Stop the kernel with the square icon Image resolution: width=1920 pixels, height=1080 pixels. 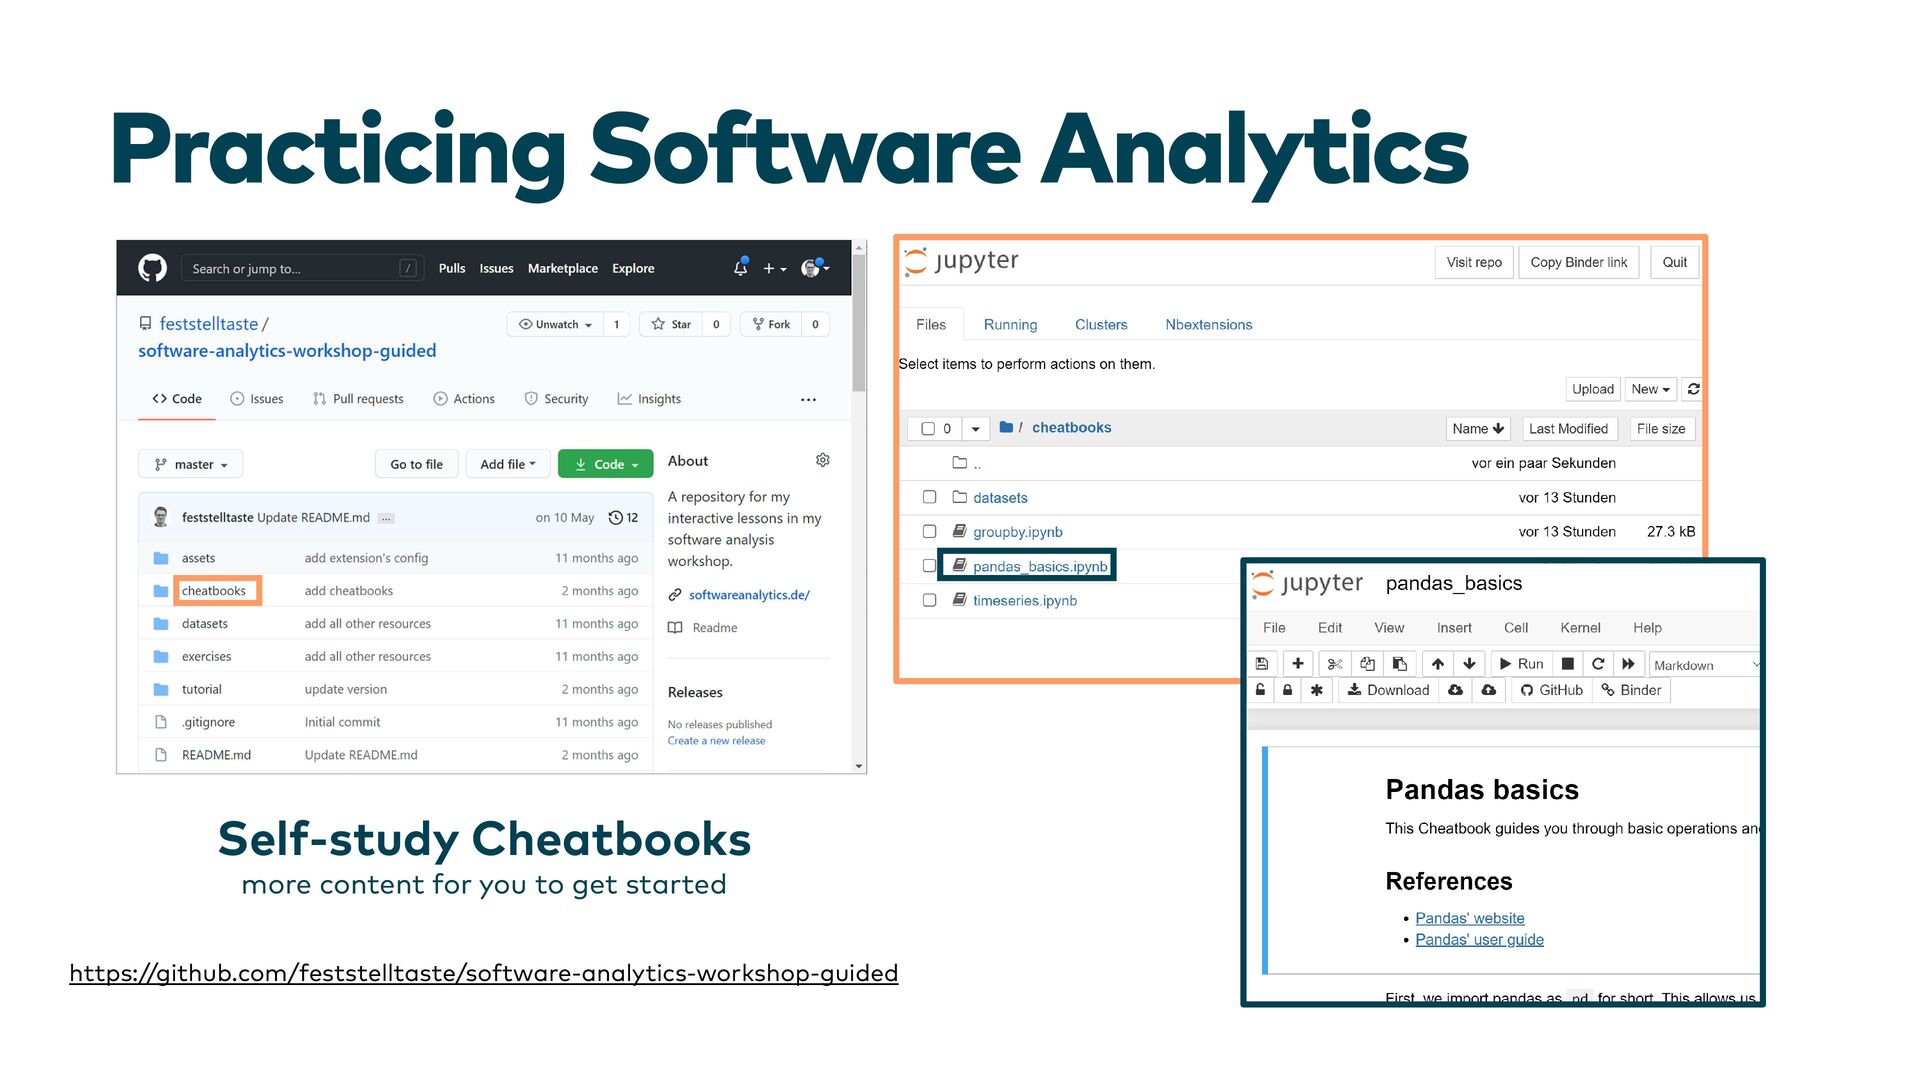click(x=1568, y=664)
